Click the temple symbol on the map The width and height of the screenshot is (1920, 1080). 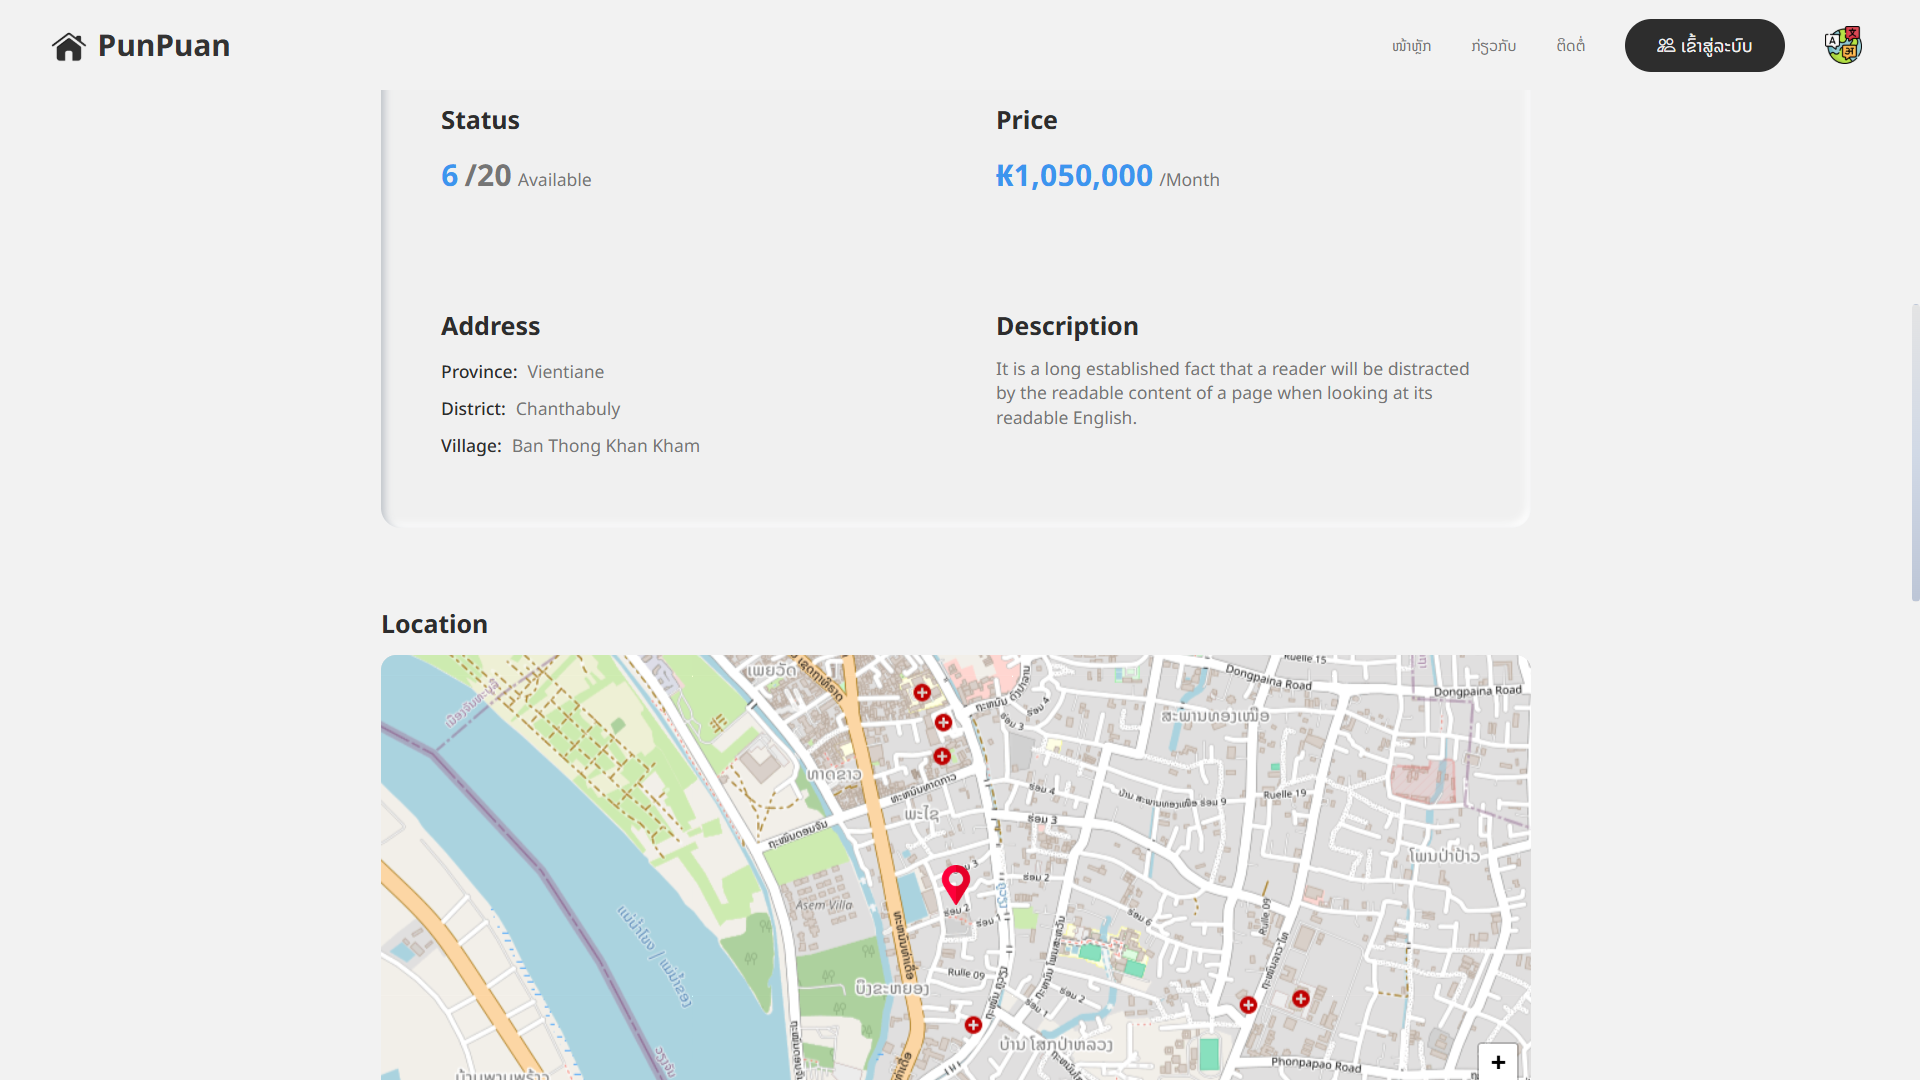[x=717, y=723]
